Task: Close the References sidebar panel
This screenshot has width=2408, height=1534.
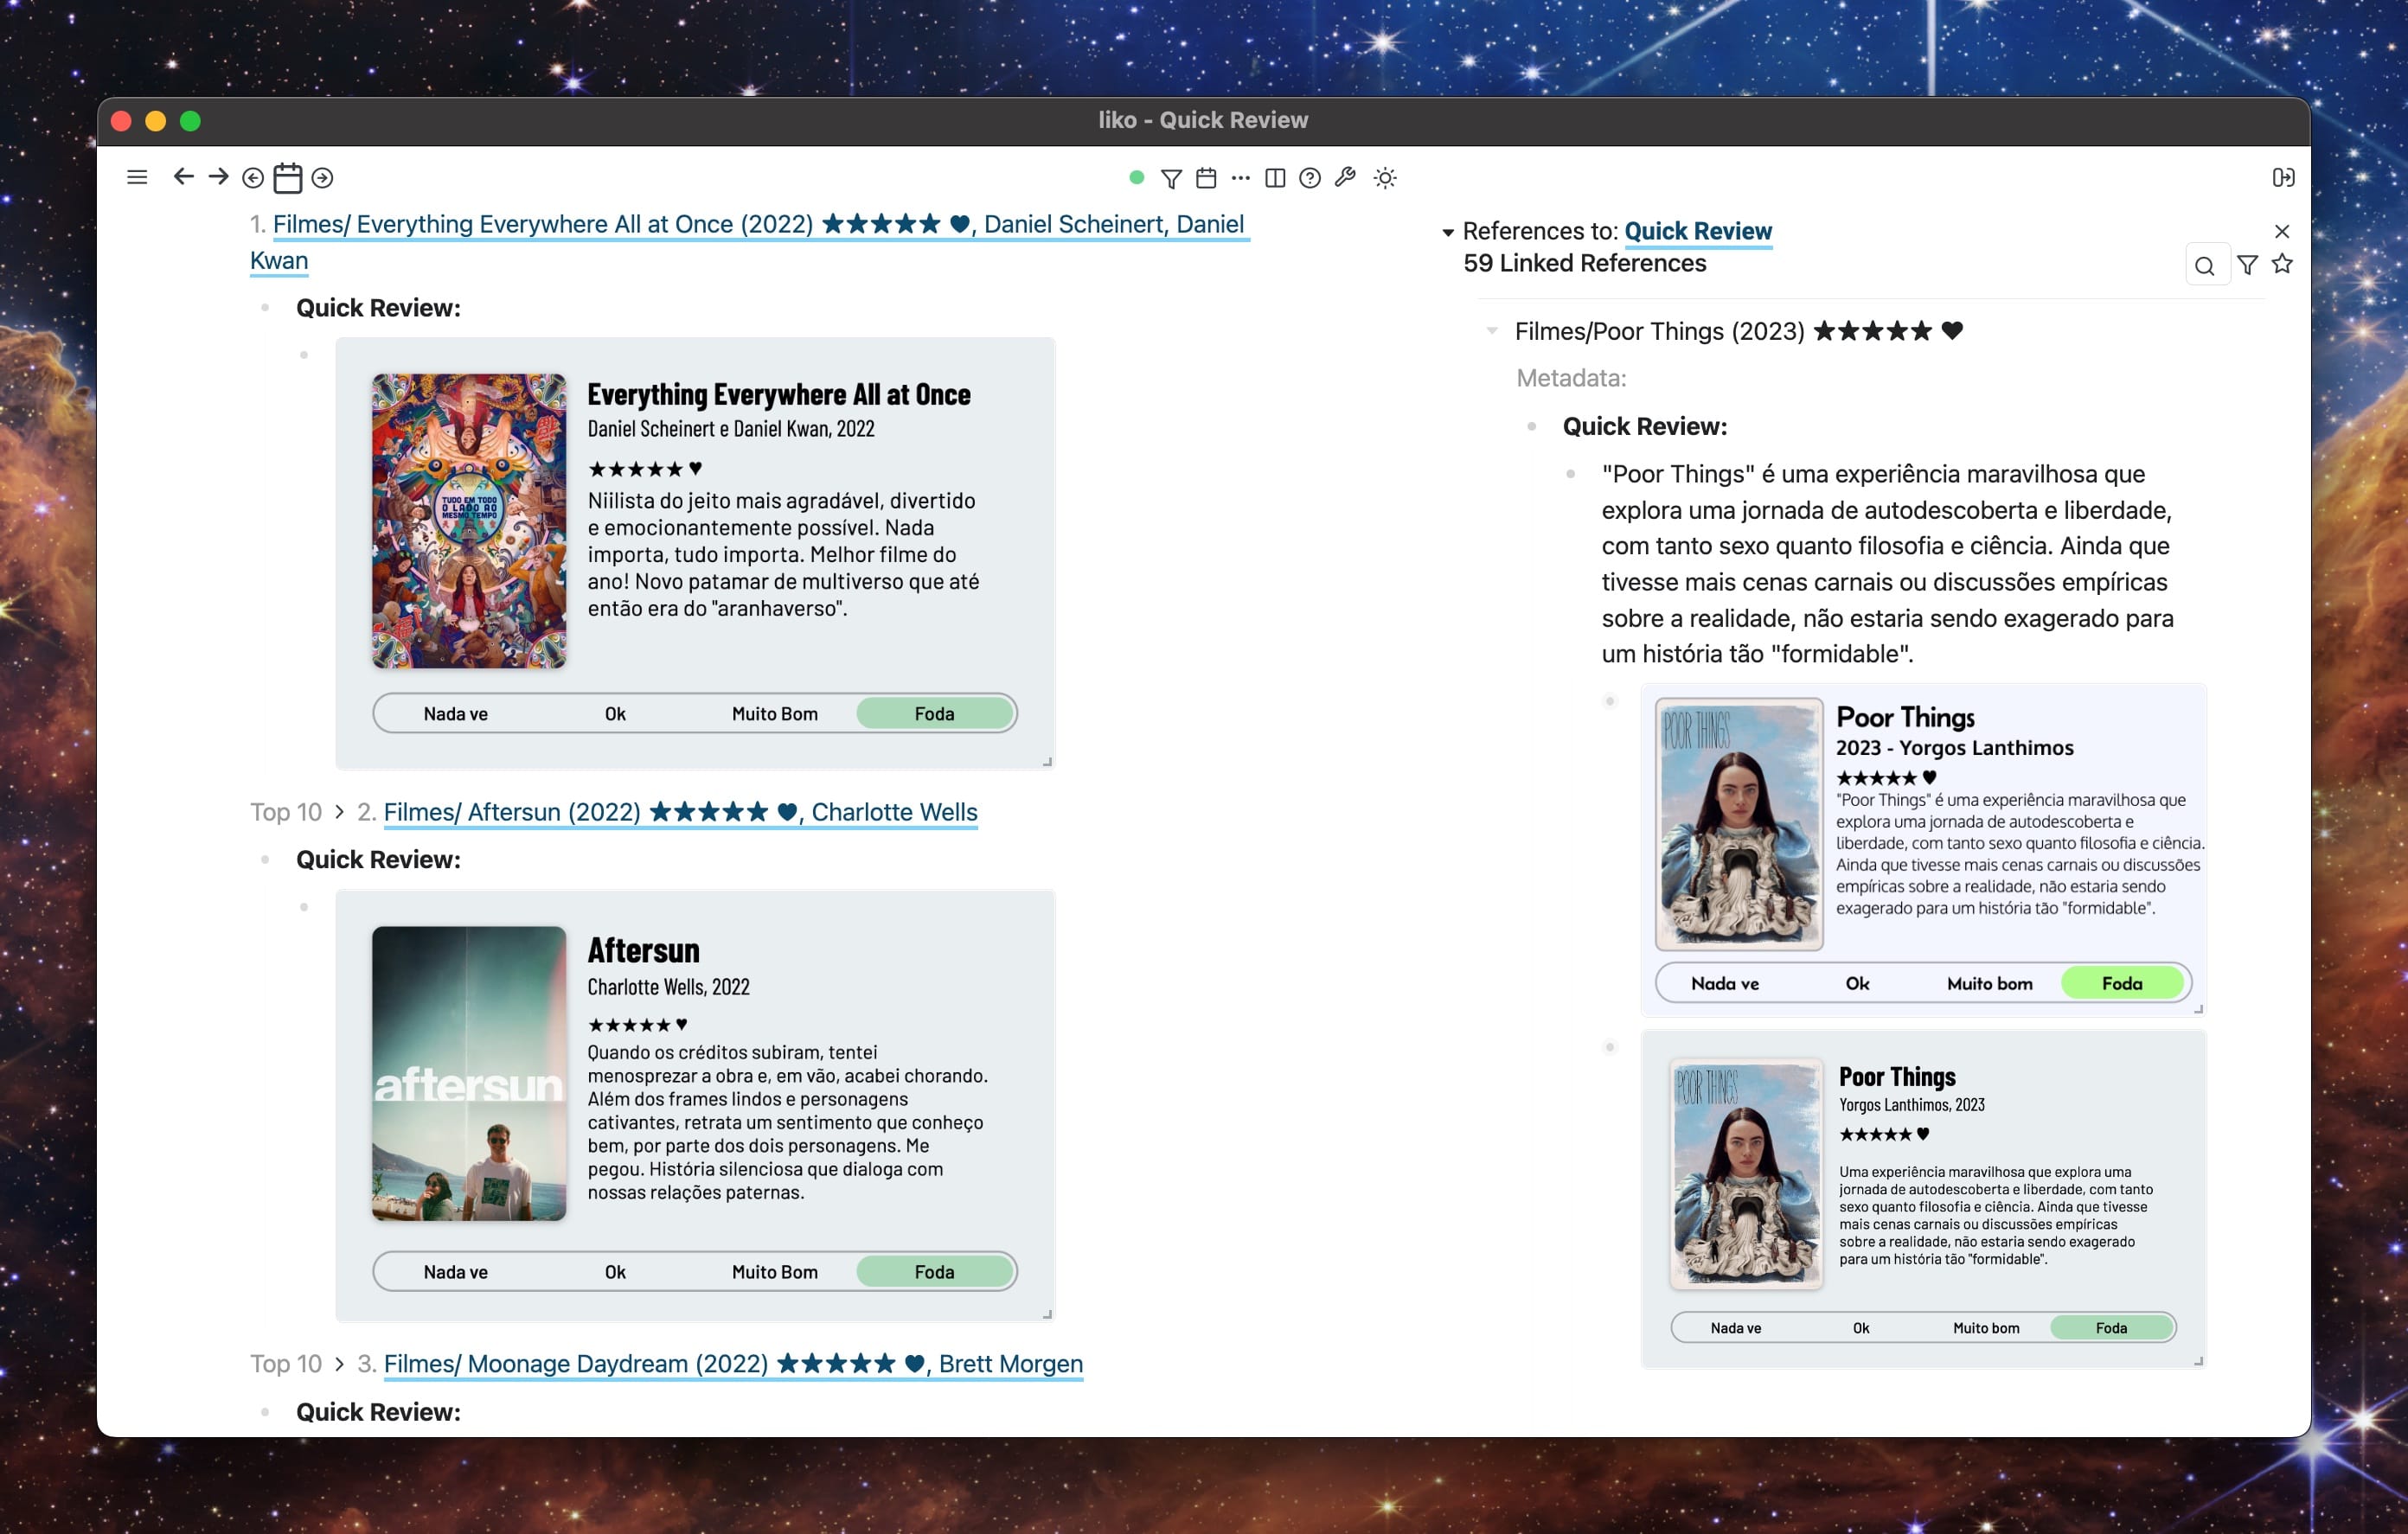Action: pos(2282,231)
